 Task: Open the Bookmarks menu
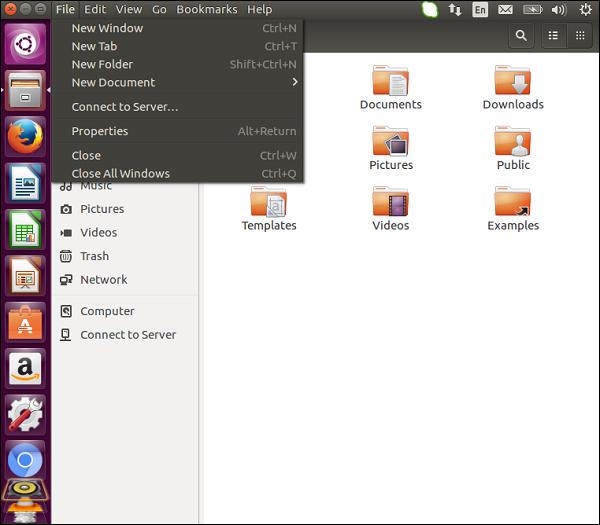pos(207,9)
